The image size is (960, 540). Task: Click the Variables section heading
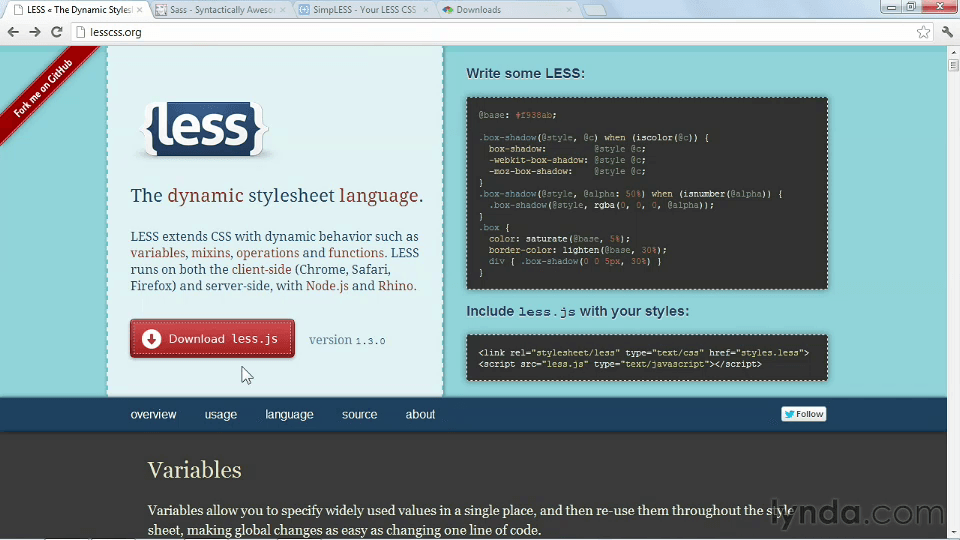point(194,470)
